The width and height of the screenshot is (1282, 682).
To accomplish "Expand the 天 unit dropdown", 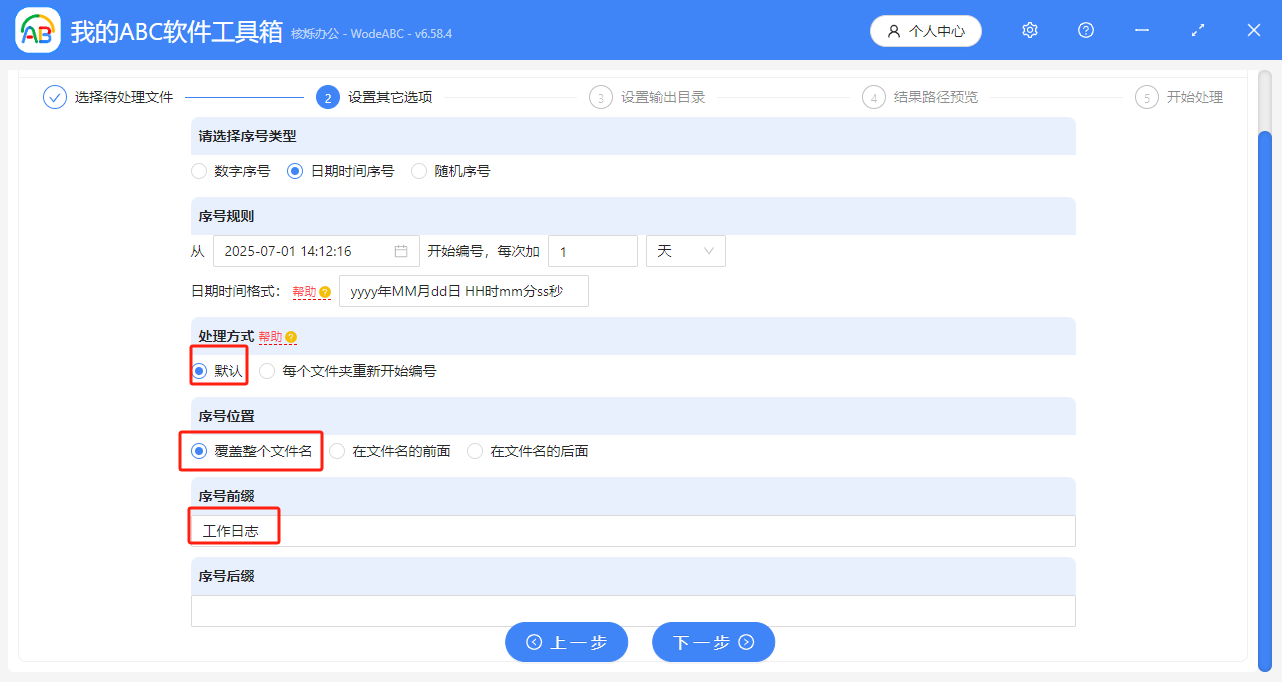I will [685, 251].
